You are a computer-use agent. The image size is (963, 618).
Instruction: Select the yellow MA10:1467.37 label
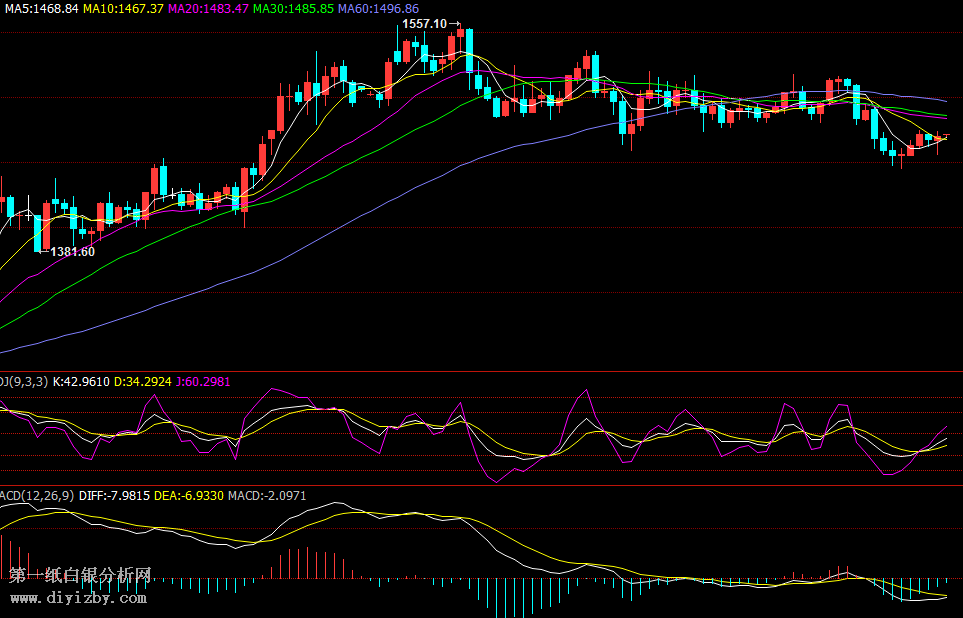tap(123, 9)
